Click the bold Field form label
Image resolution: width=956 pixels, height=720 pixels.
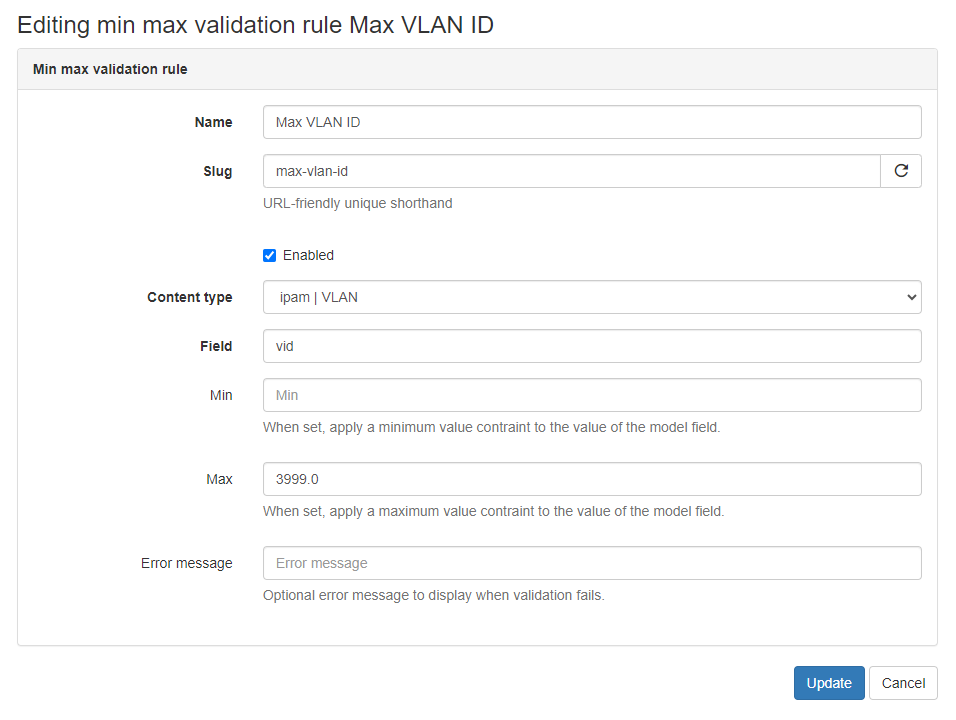point(215,346)
